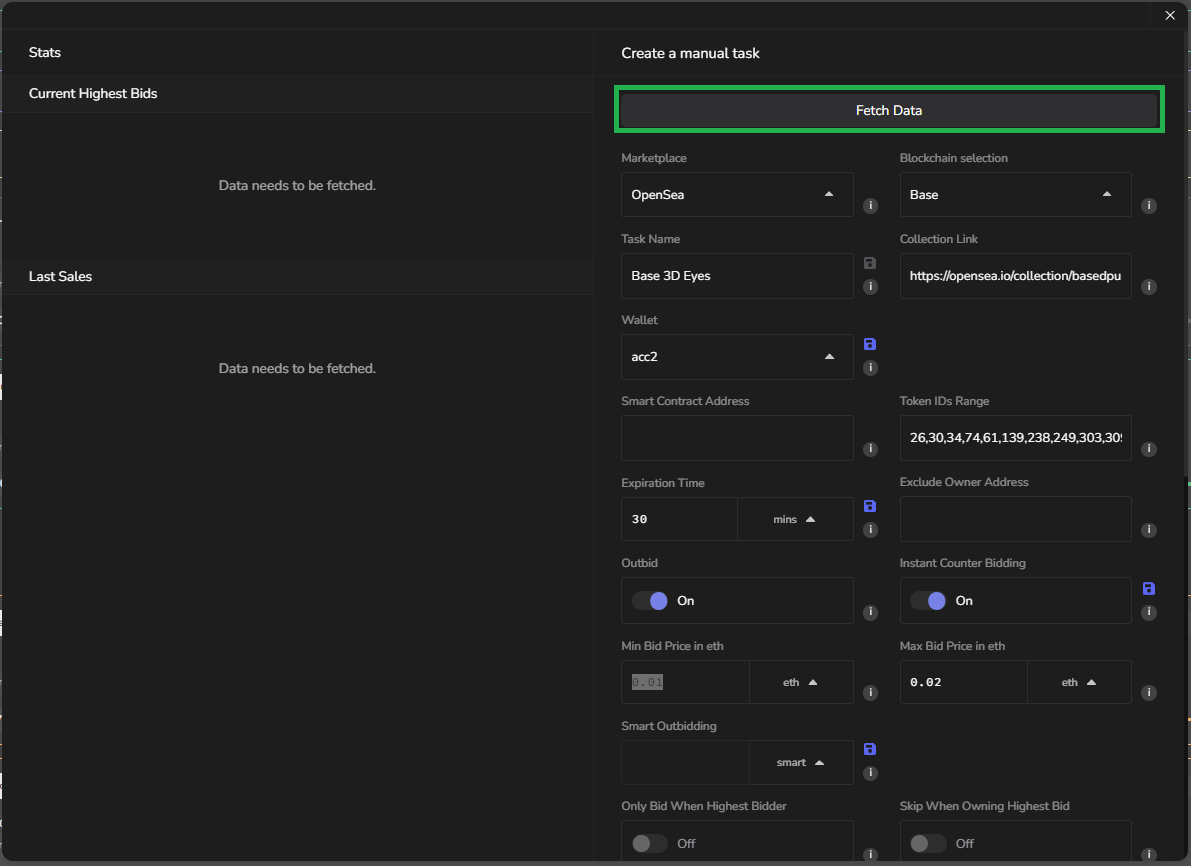Turn on Skip When Owning Highest Bid
The width and height of the screenshot is (1191, 866).
[928, 844]
